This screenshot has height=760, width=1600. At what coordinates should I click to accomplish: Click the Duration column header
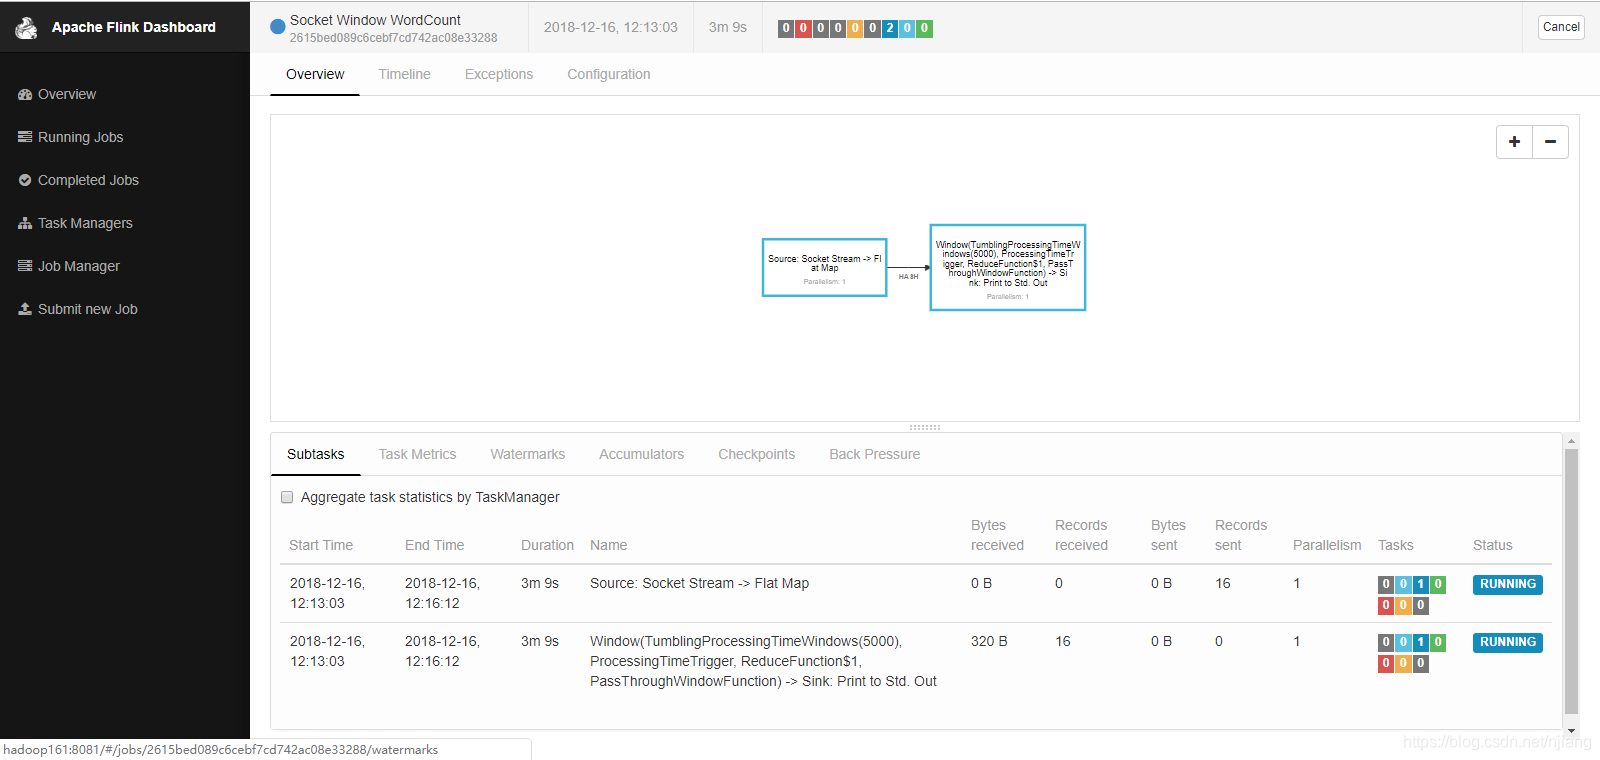tap(547, 545)
